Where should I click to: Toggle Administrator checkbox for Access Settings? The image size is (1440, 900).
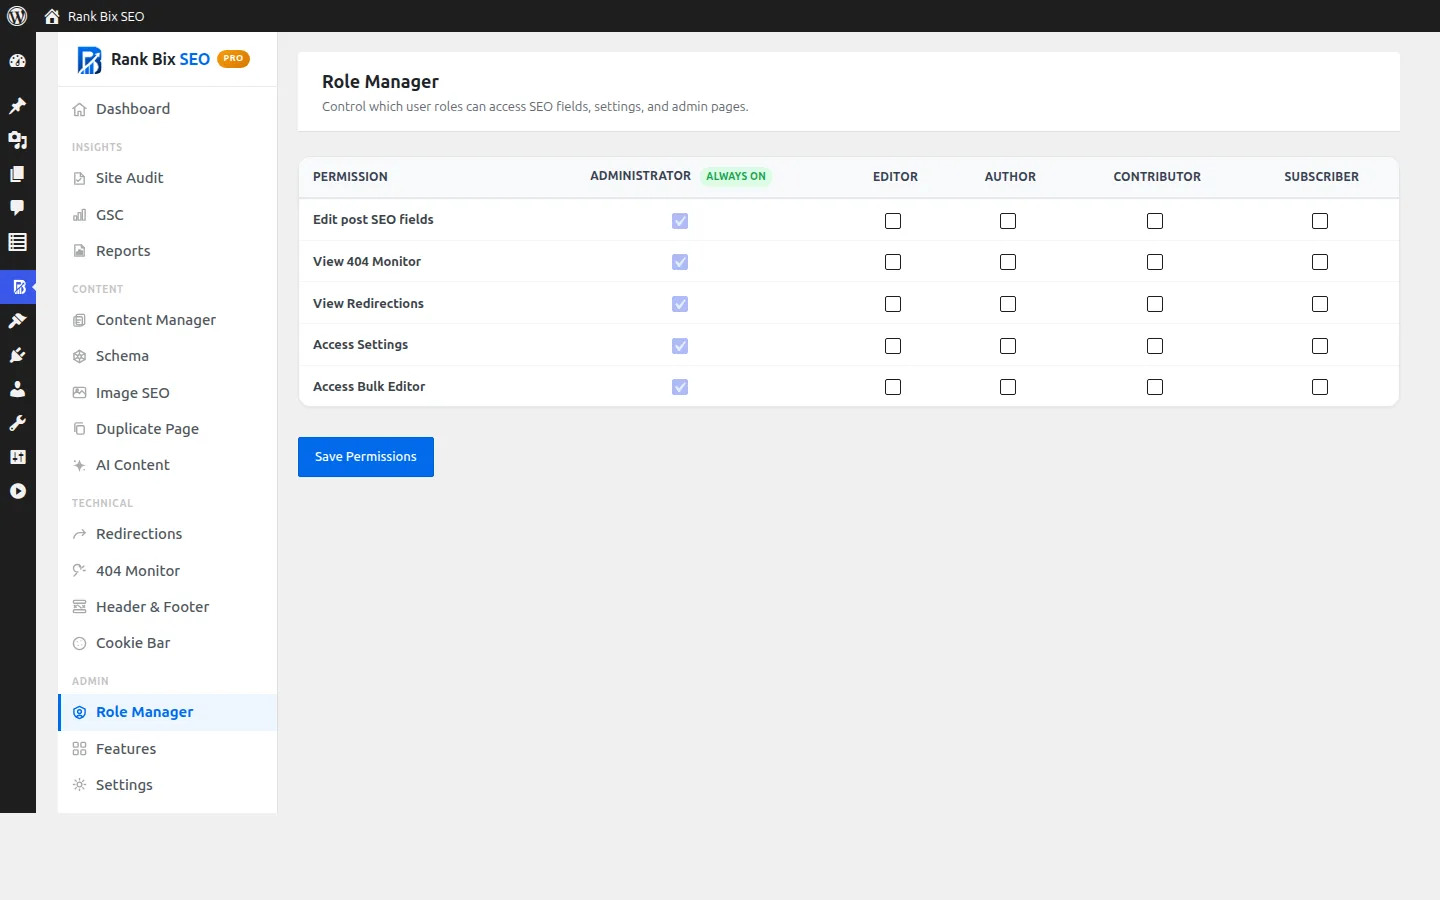click(680, 346)
